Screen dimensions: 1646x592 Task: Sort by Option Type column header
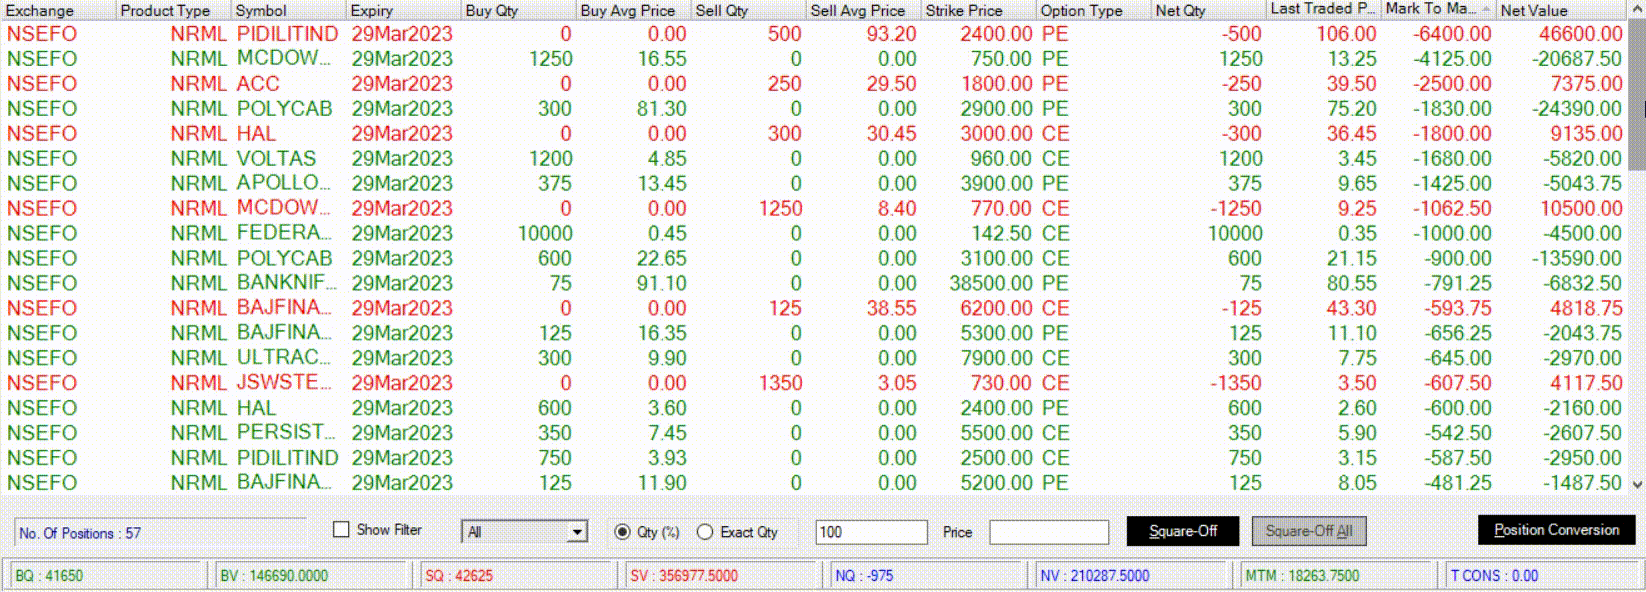pos(1094,10)
